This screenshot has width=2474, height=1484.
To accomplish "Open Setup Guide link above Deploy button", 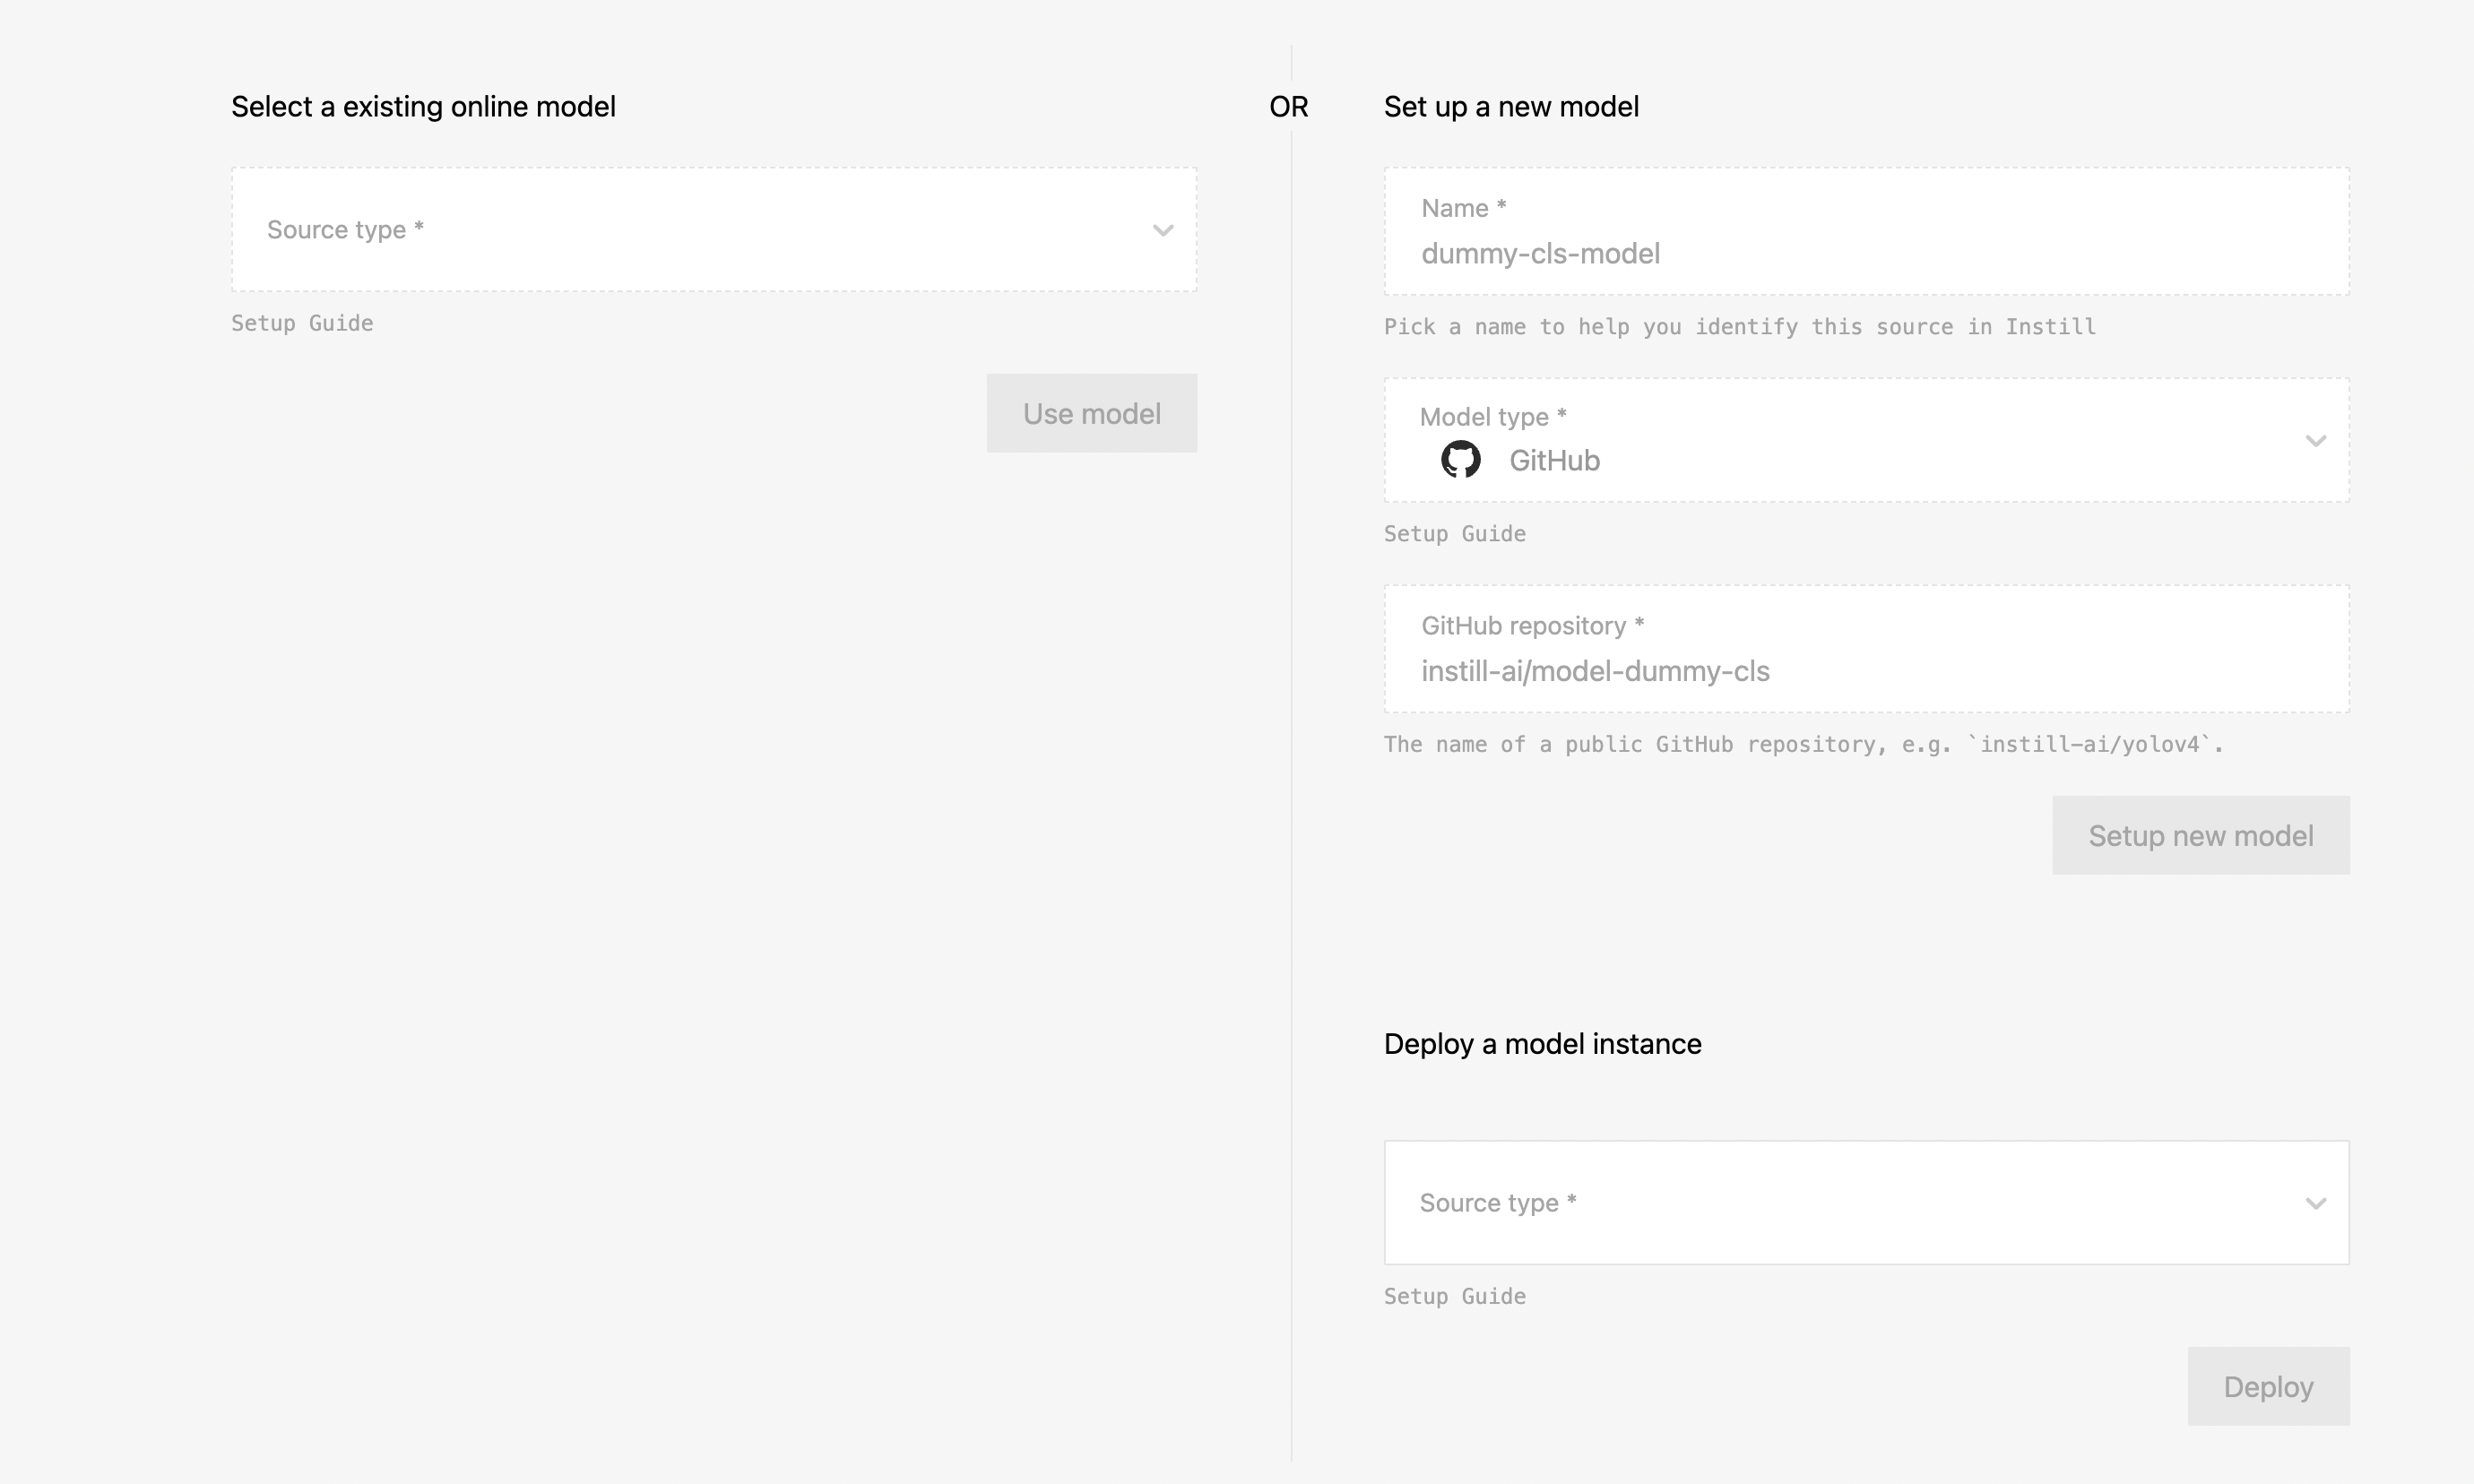I will (x=1455, y=1296).
